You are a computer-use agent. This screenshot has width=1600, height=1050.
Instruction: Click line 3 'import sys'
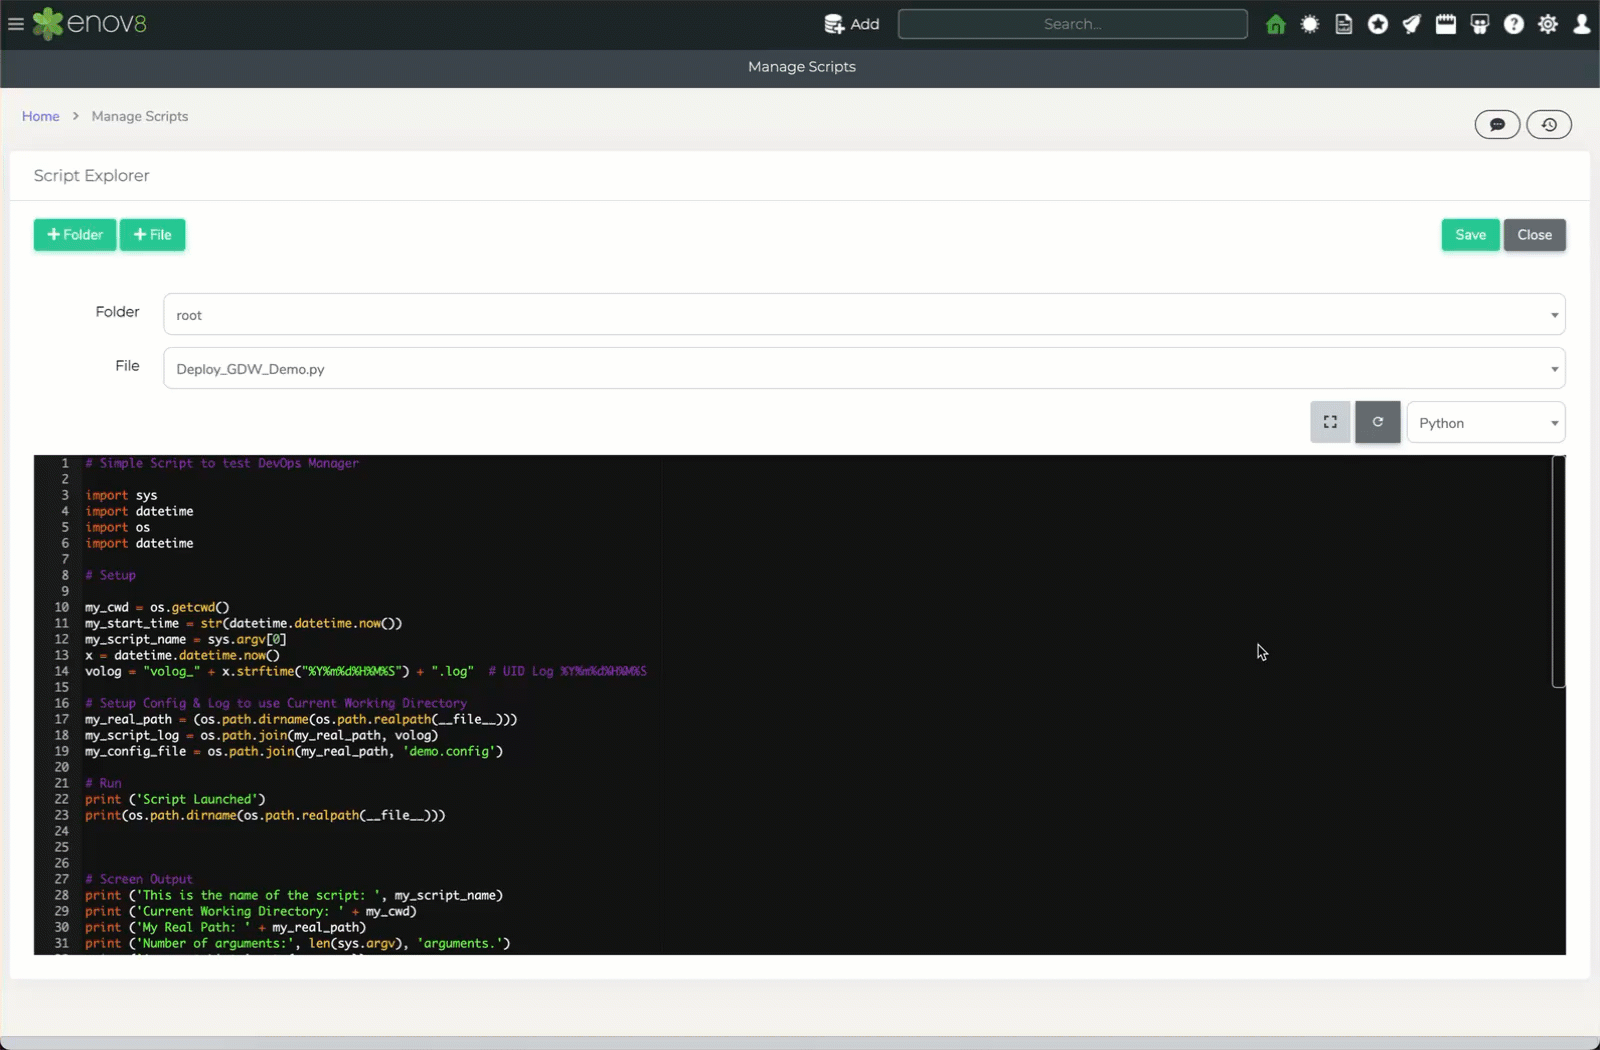click(121, 495)
